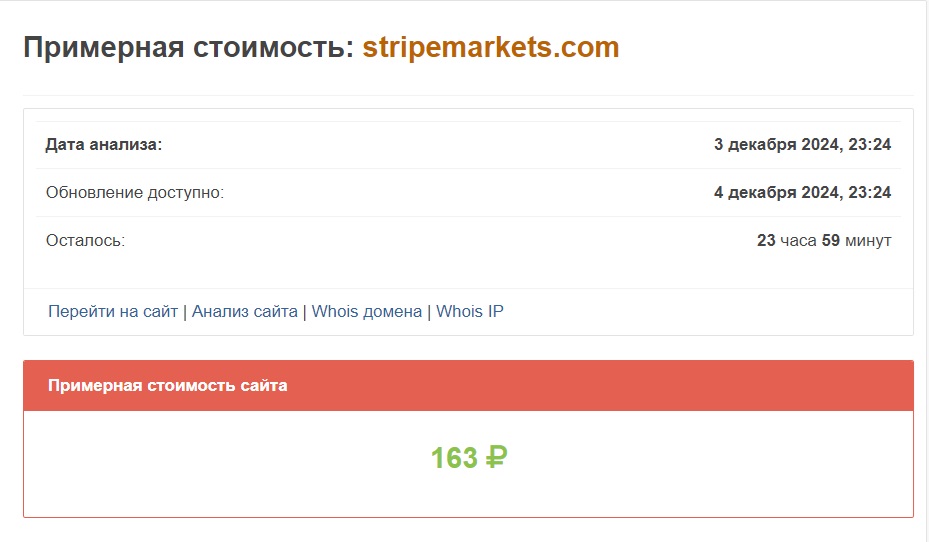Open the 'Анализ сайта' link

[245, 311]
